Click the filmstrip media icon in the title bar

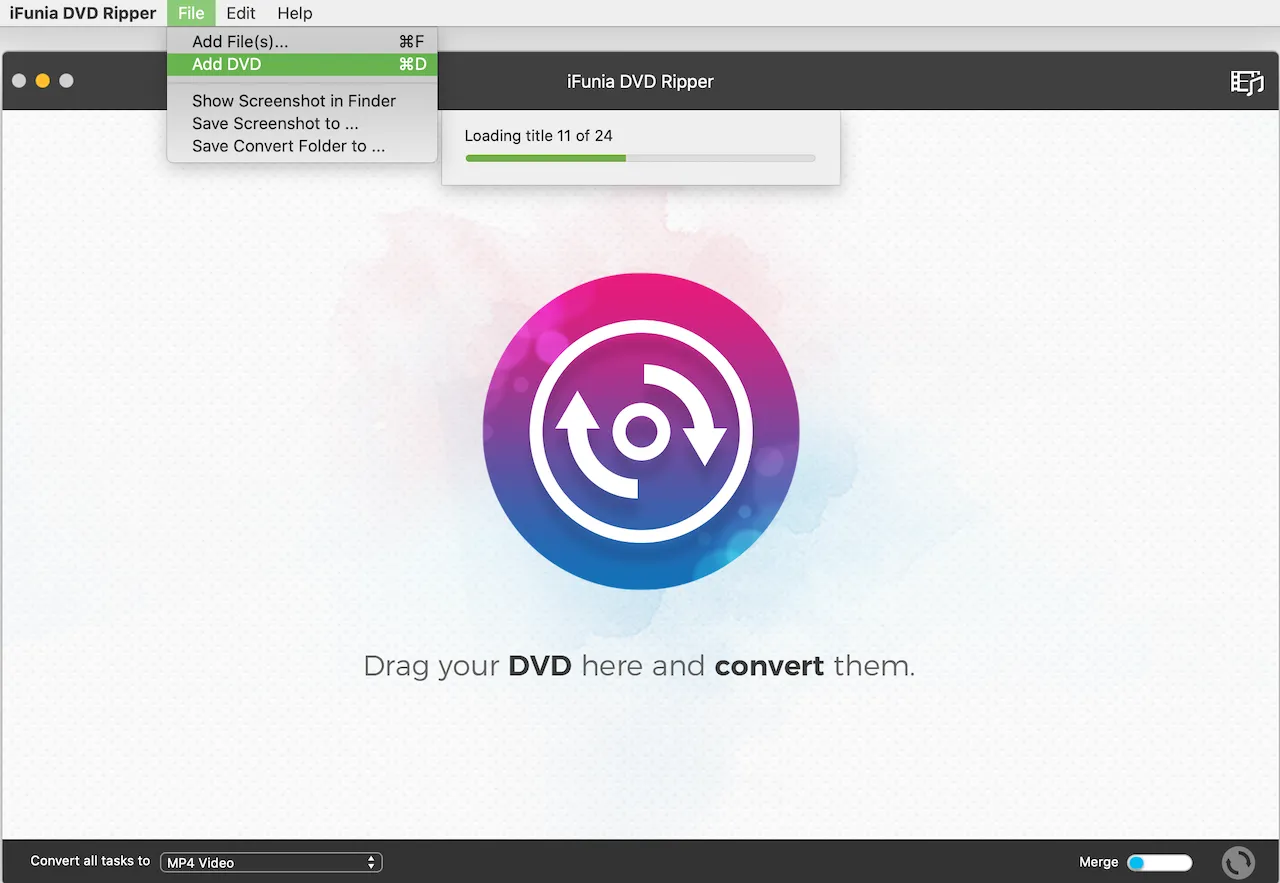pos(1247,83)
